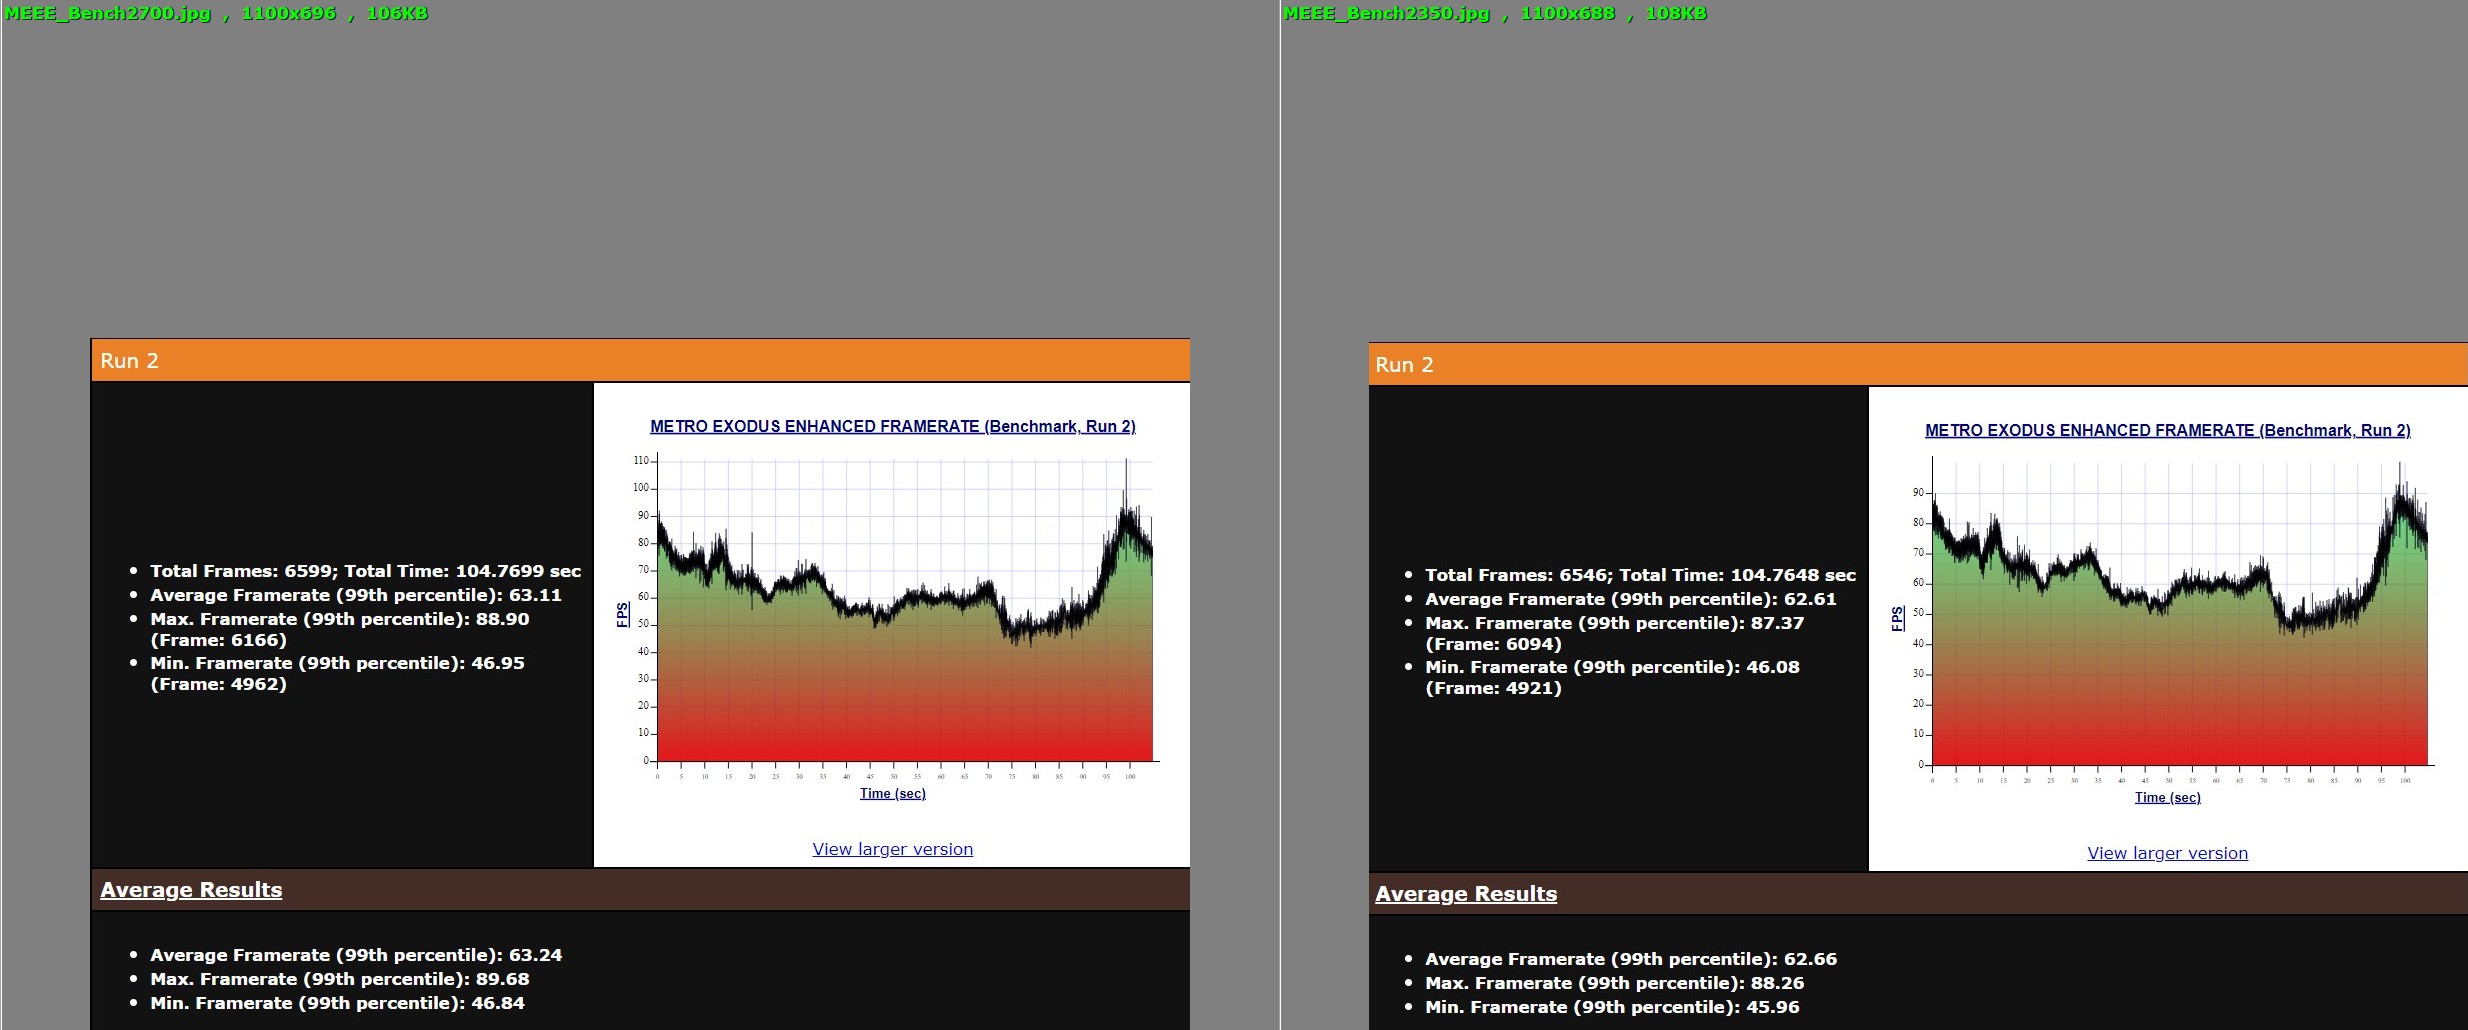The image size is (2468, 1030).
Task: Select average result 'Average Framerate (99th percentile): 62.66'
Action: (1631, 959)
